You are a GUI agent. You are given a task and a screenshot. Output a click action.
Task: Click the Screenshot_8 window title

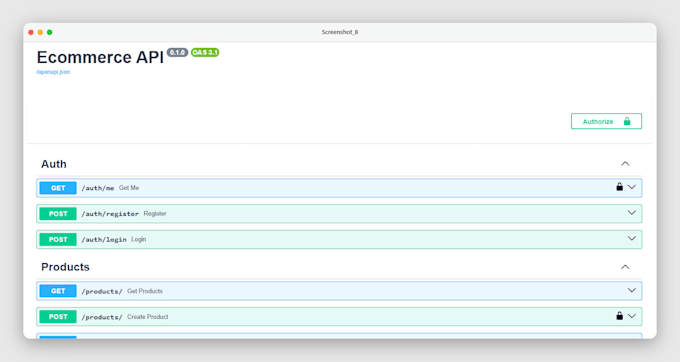(x=340, y=32)
